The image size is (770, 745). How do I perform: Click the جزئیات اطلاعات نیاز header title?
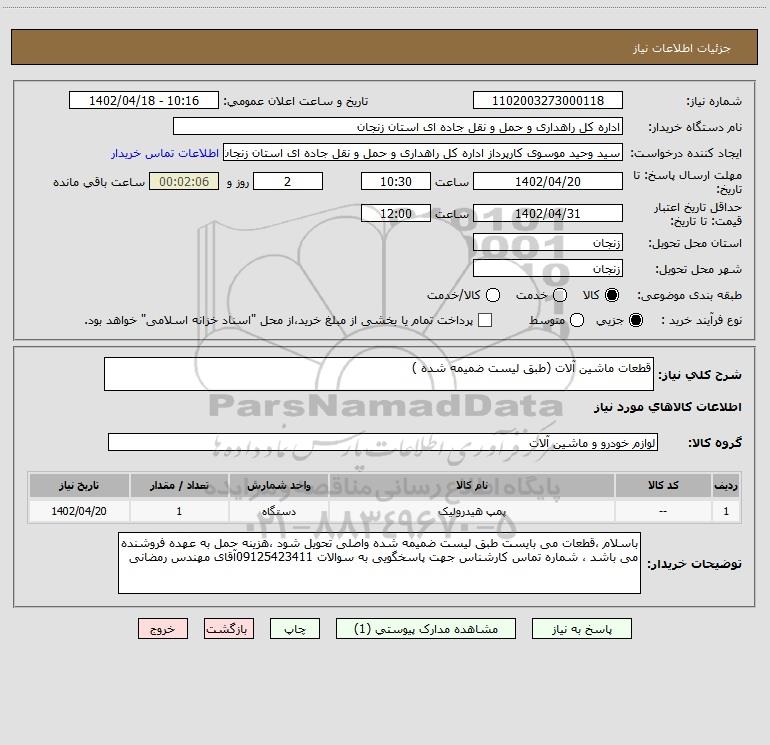pos(682,48)
